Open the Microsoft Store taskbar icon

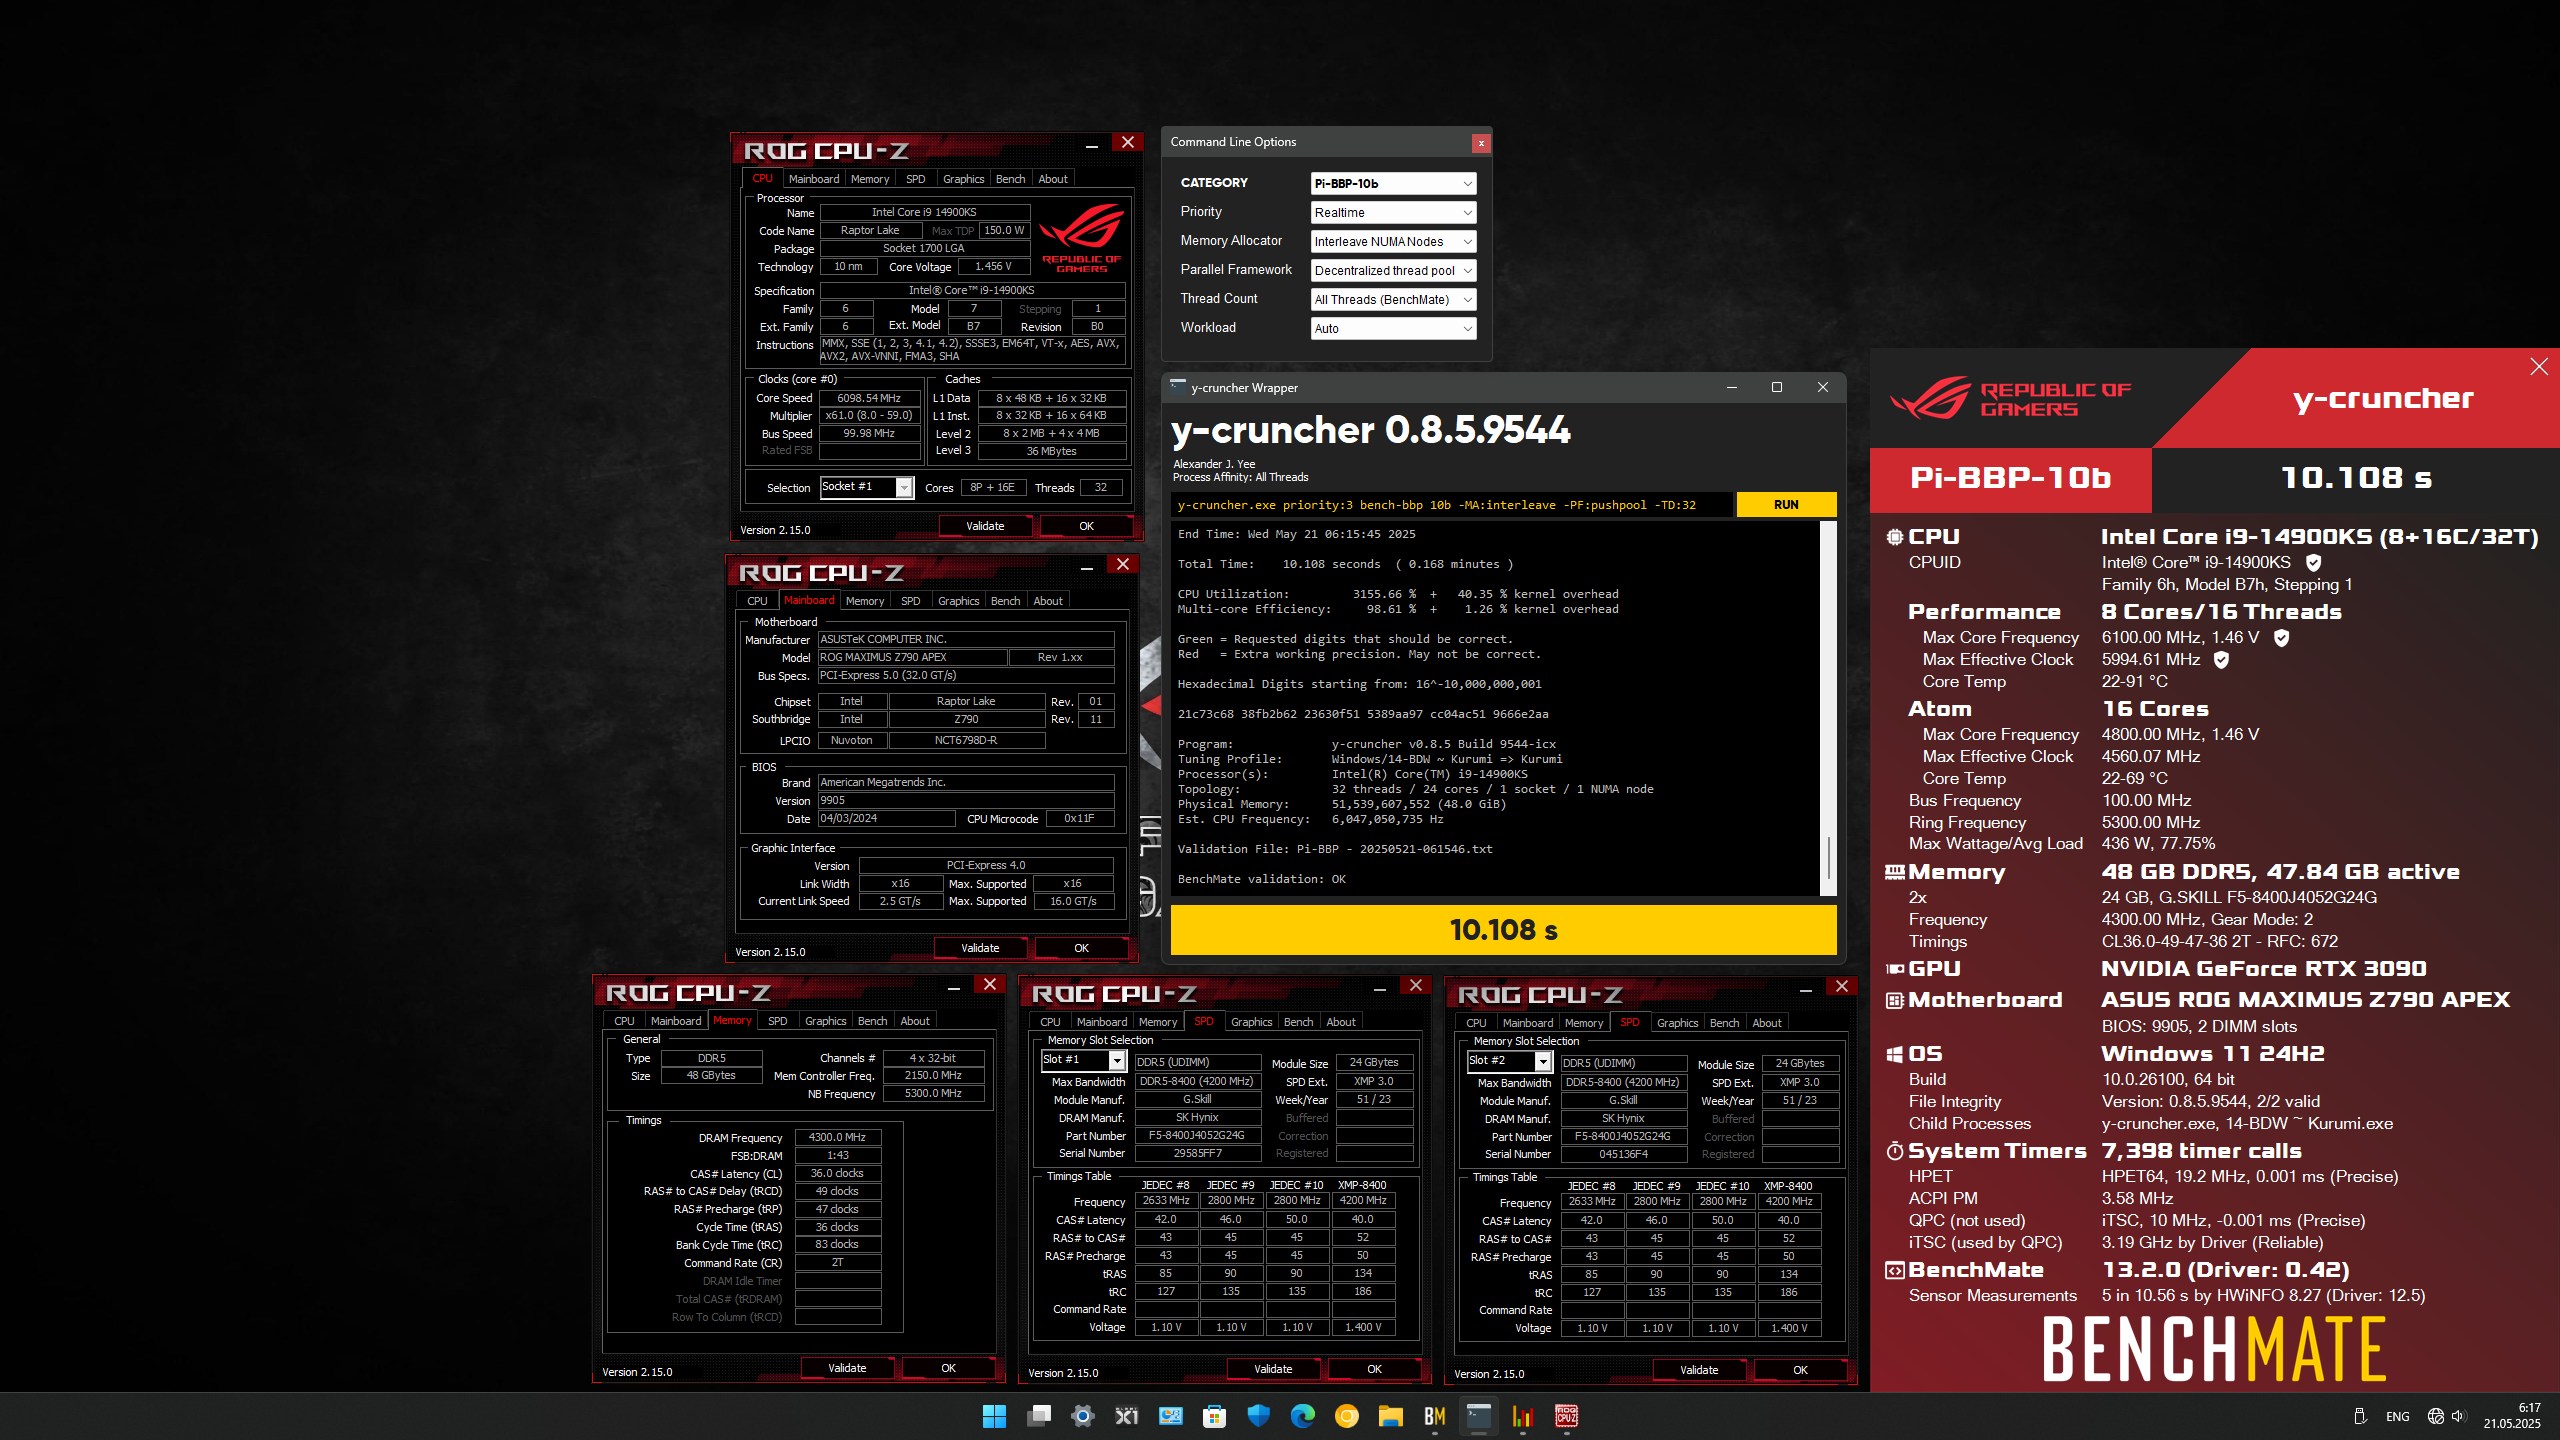[1214, 1416]
